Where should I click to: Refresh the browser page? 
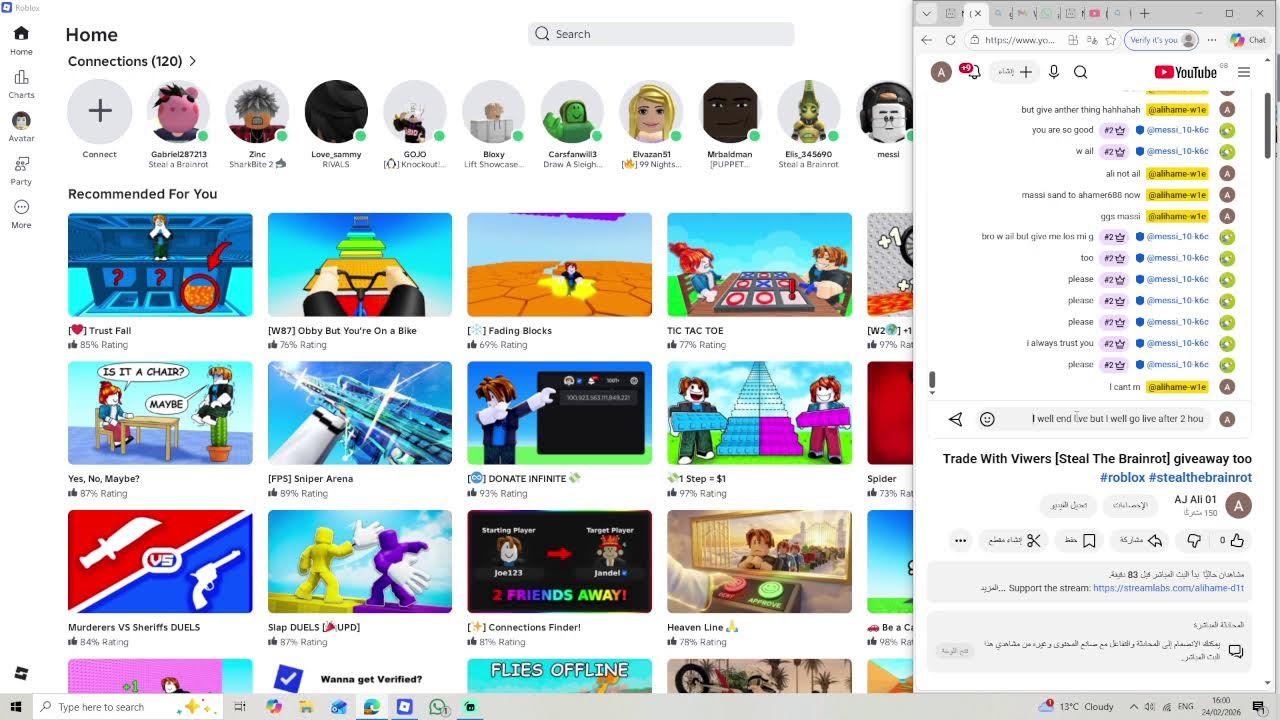click(950, 40)
